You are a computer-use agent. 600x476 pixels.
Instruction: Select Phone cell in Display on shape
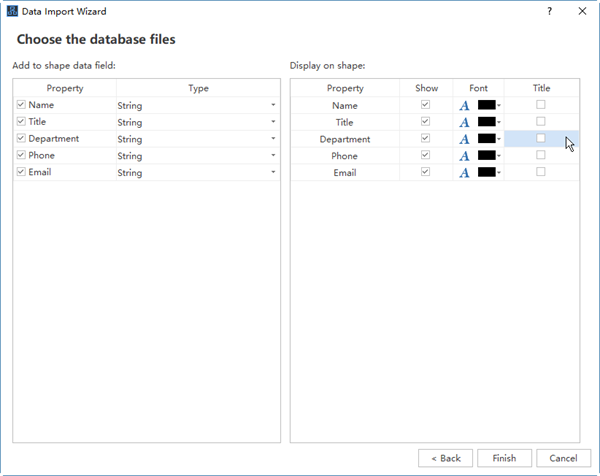[345, 156]
